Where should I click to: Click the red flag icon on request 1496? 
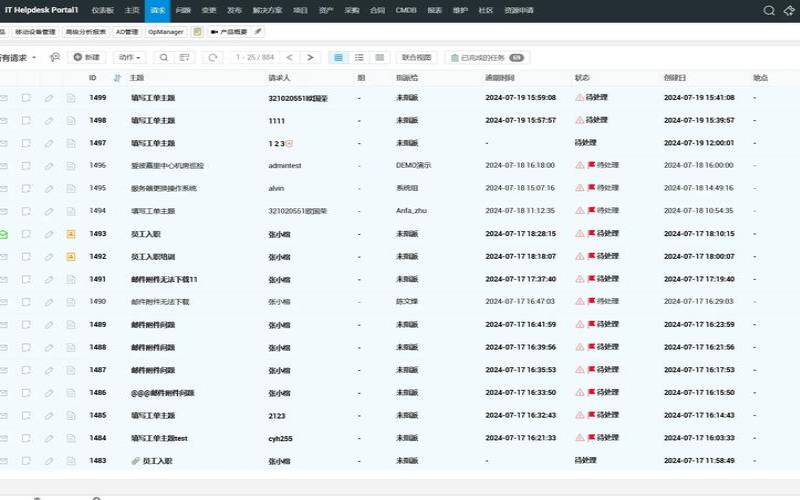coord(591,165)
